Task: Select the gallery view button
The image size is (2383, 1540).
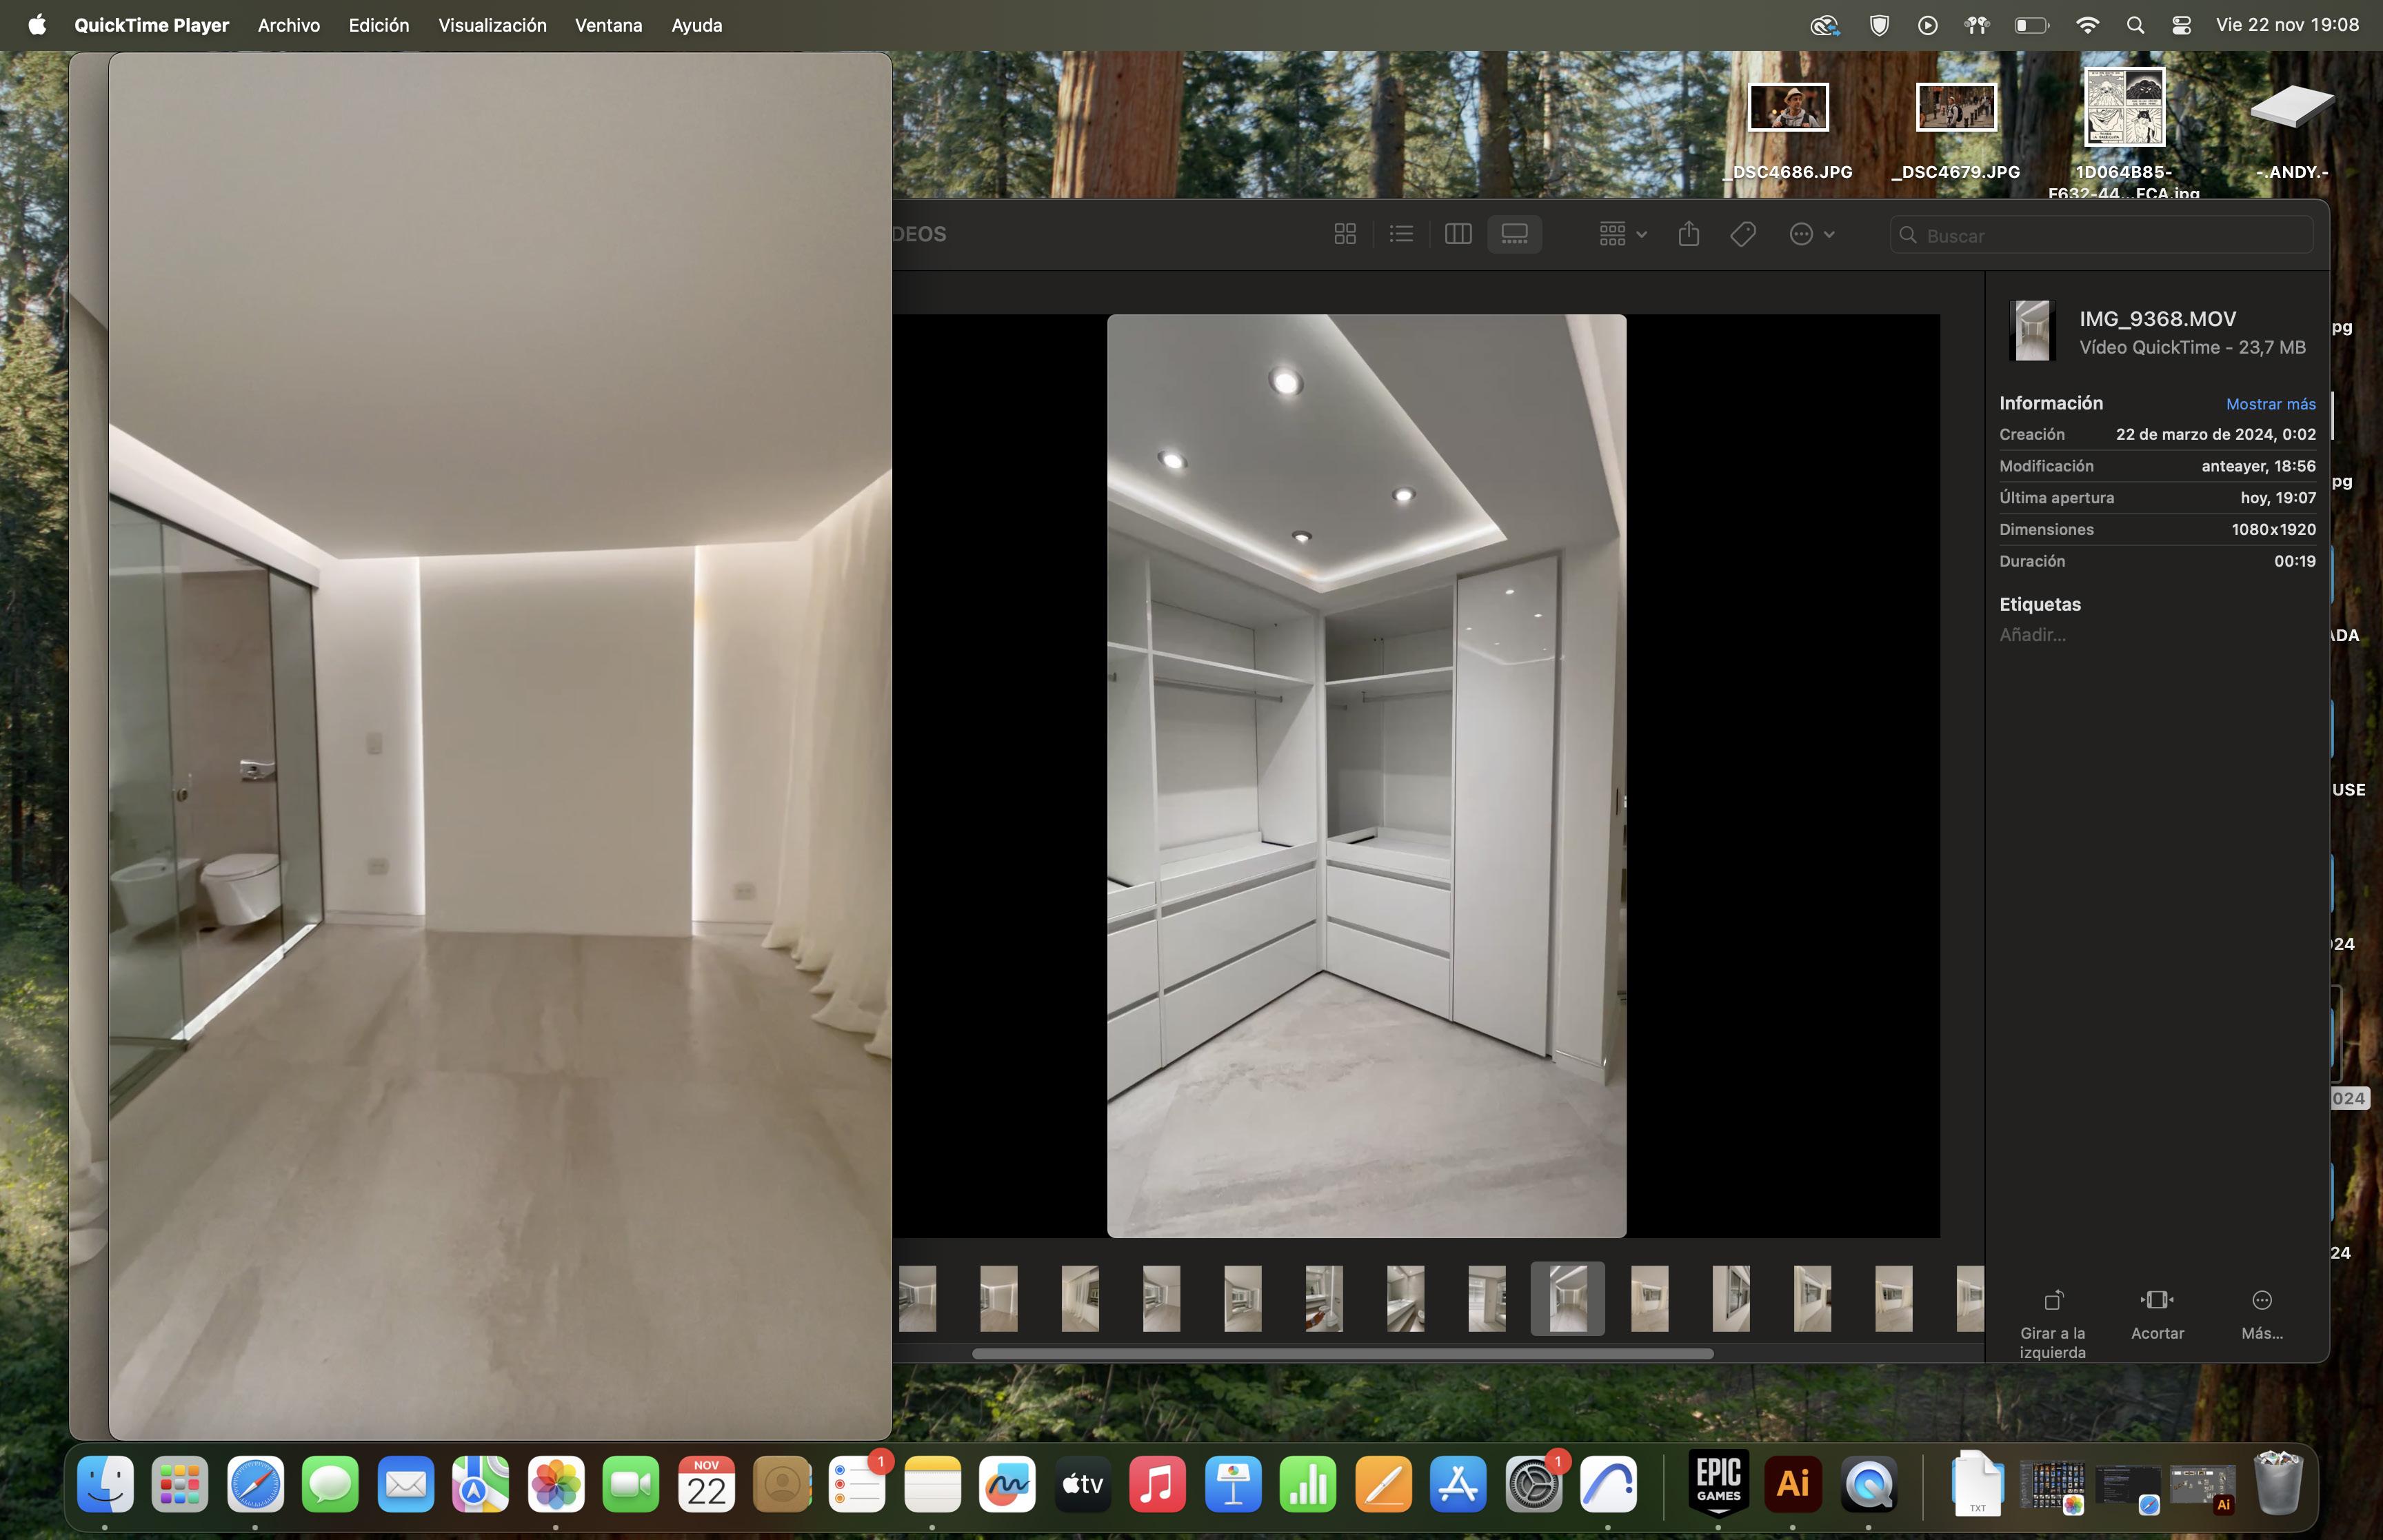Action: coord(1514,234)
